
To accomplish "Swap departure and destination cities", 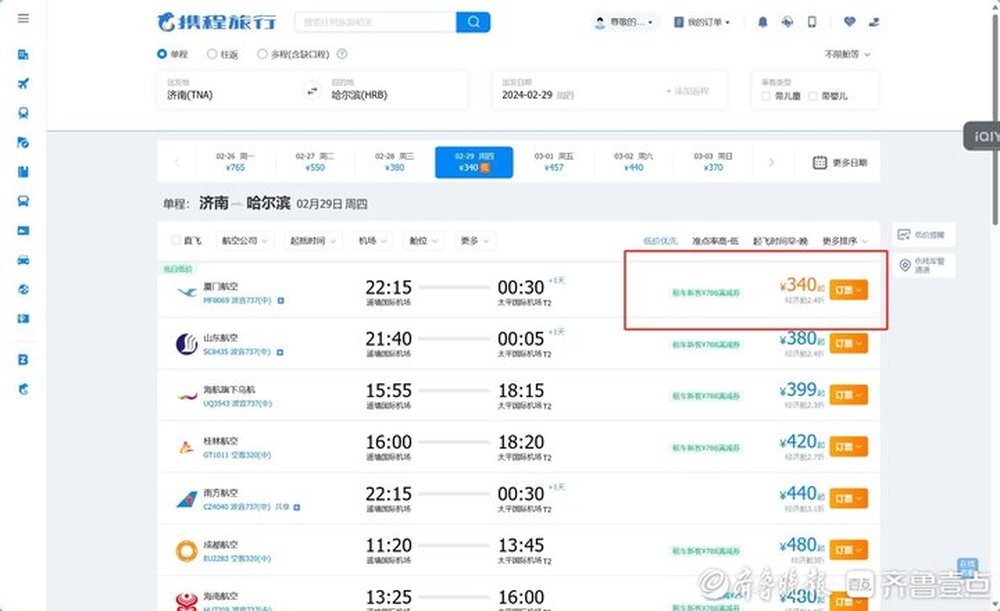I will pos(312,92).
